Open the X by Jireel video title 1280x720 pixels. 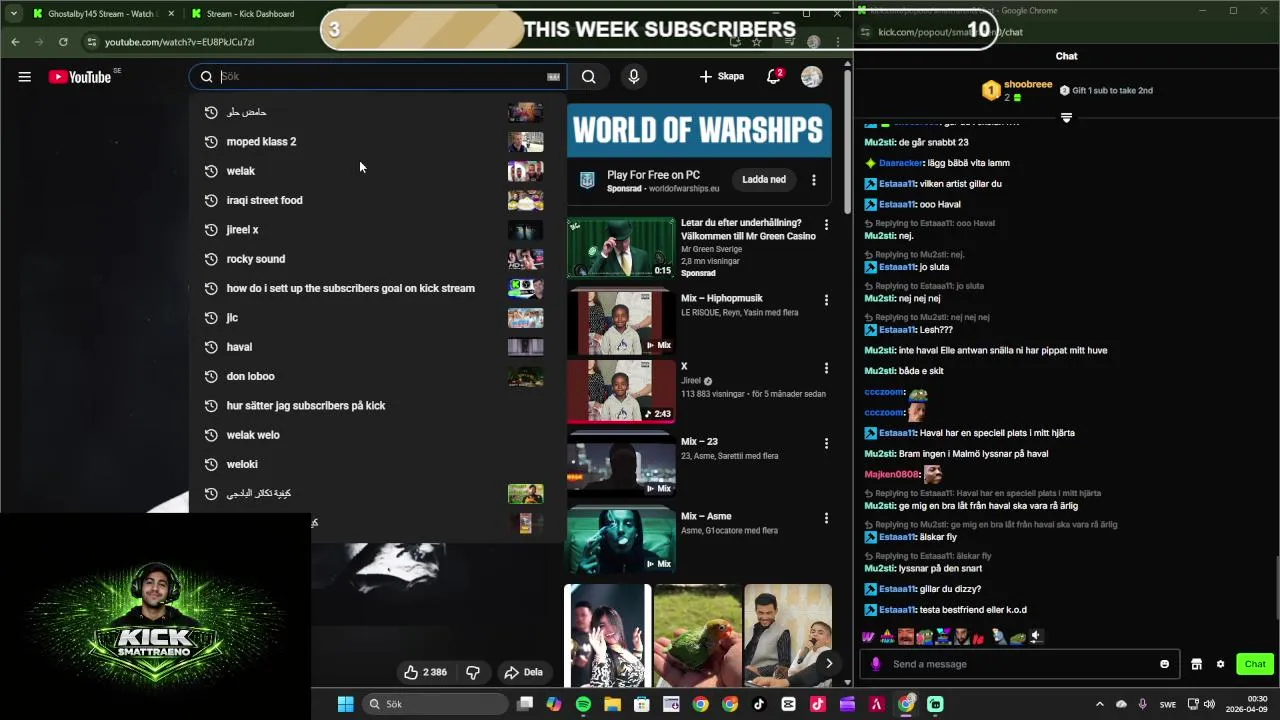click(x=684, y=367)
